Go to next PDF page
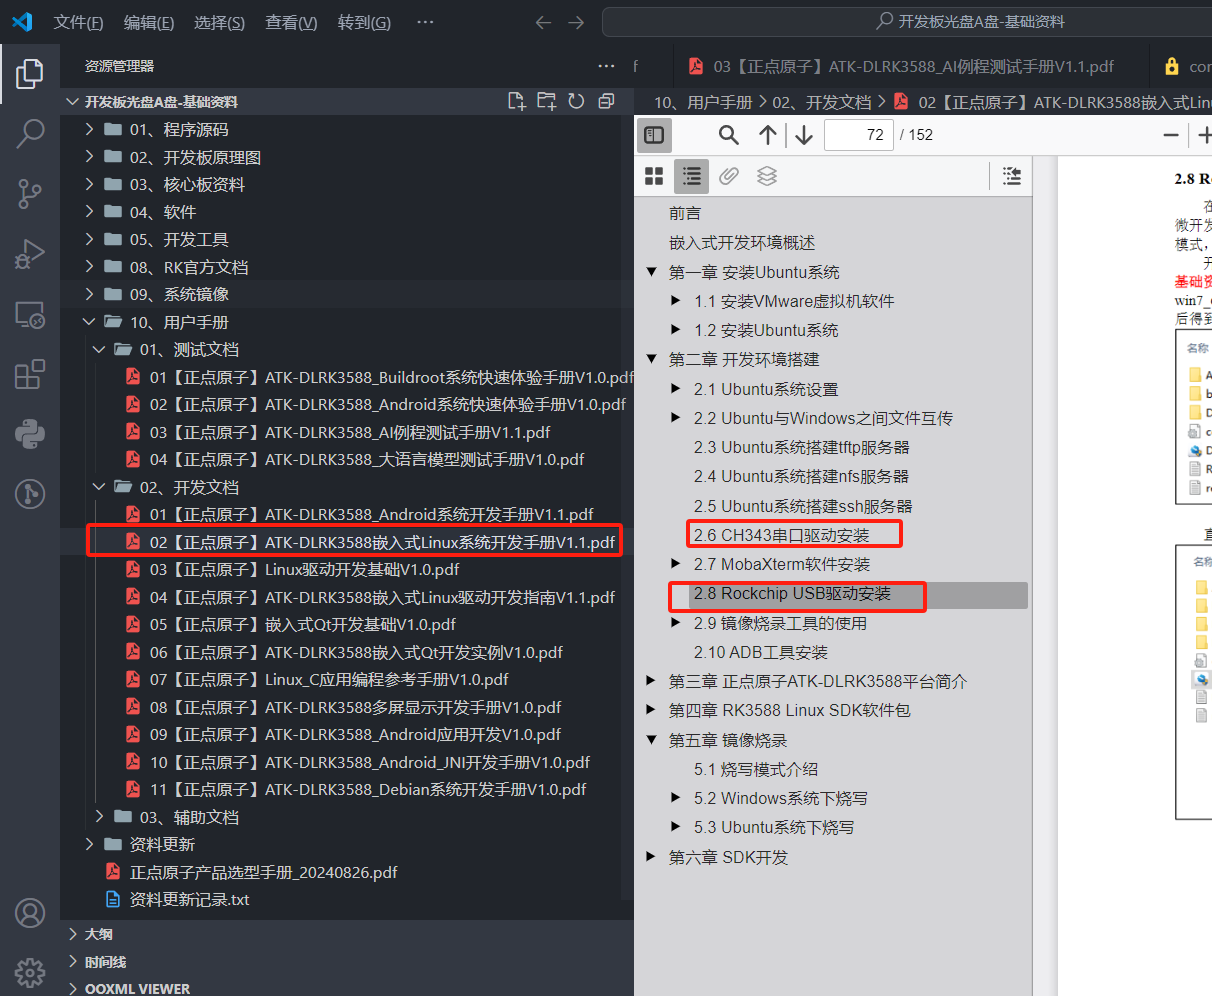This screenshot has height=996, width=1212. point(804,135)
